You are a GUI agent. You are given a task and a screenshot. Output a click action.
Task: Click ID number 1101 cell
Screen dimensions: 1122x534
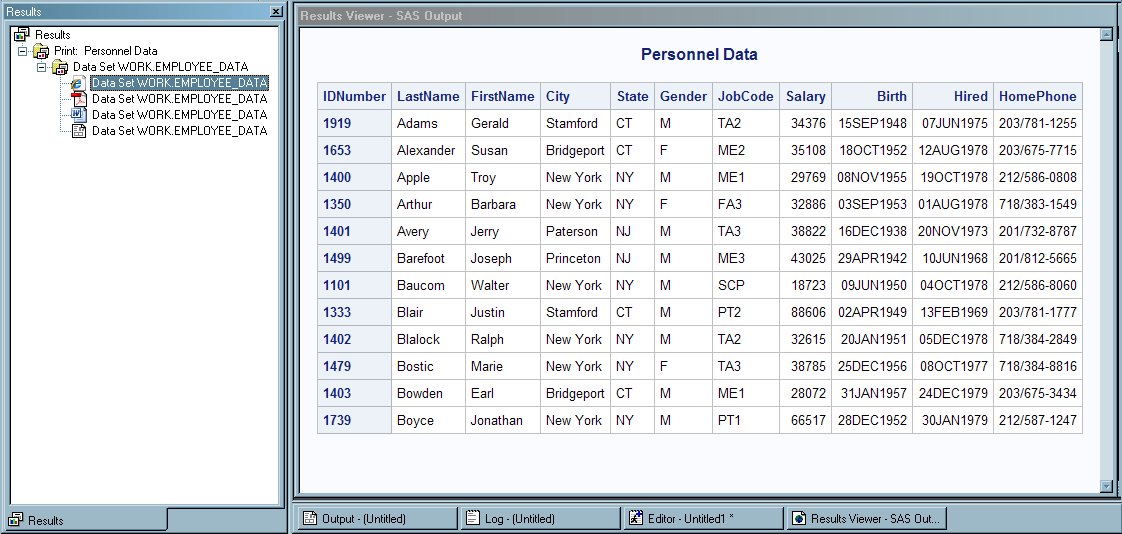point(354,285)
